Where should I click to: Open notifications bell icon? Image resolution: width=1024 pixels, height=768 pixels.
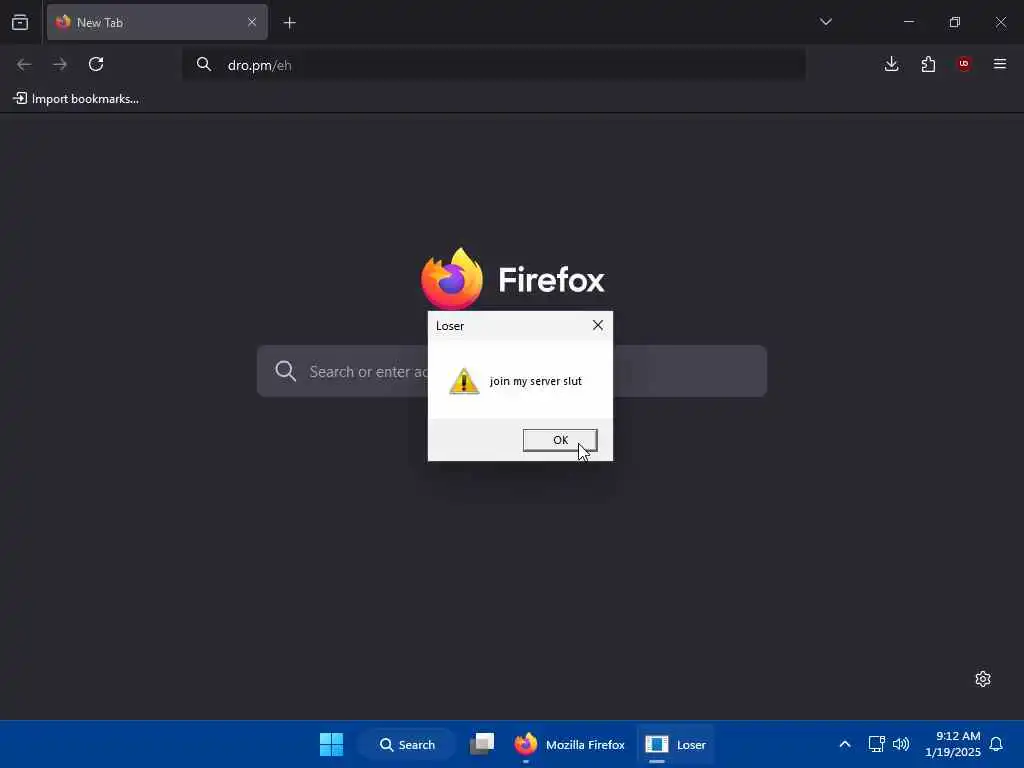pos(996,744)
